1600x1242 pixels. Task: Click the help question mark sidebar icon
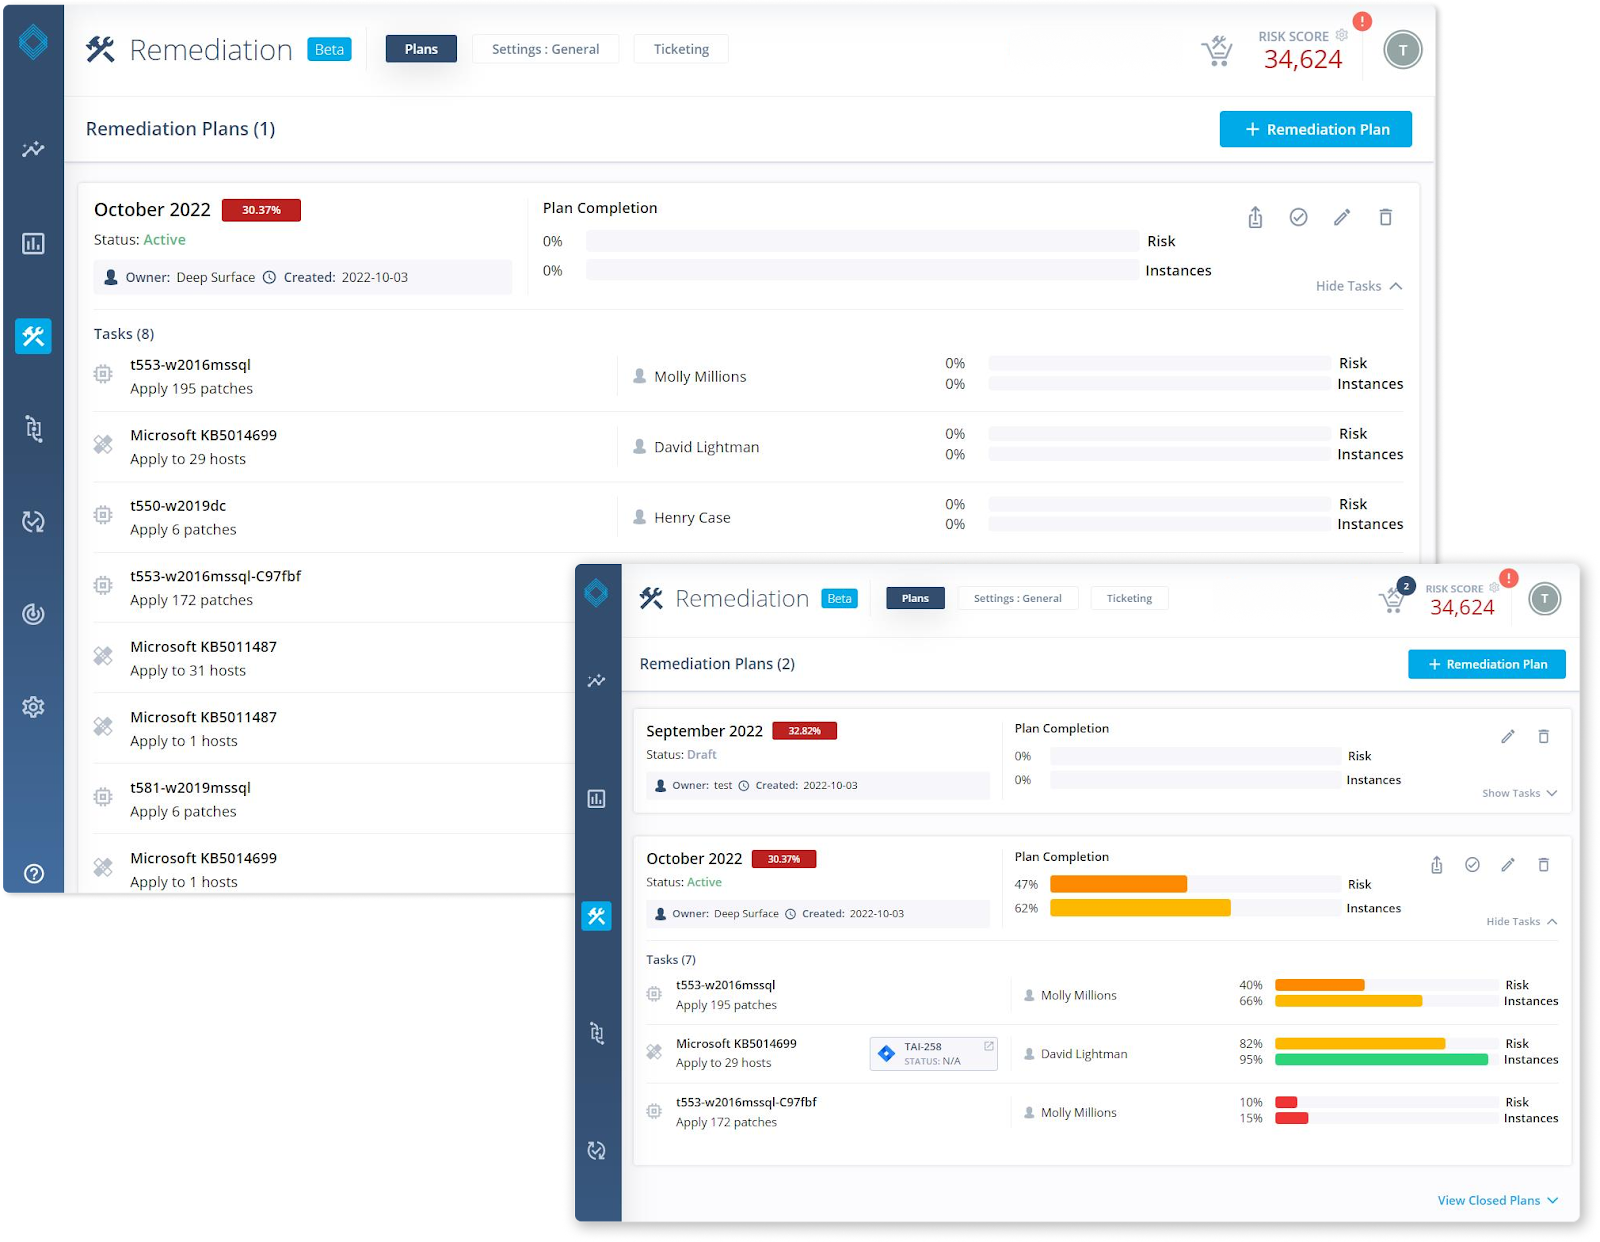click(x=33, y=873)
